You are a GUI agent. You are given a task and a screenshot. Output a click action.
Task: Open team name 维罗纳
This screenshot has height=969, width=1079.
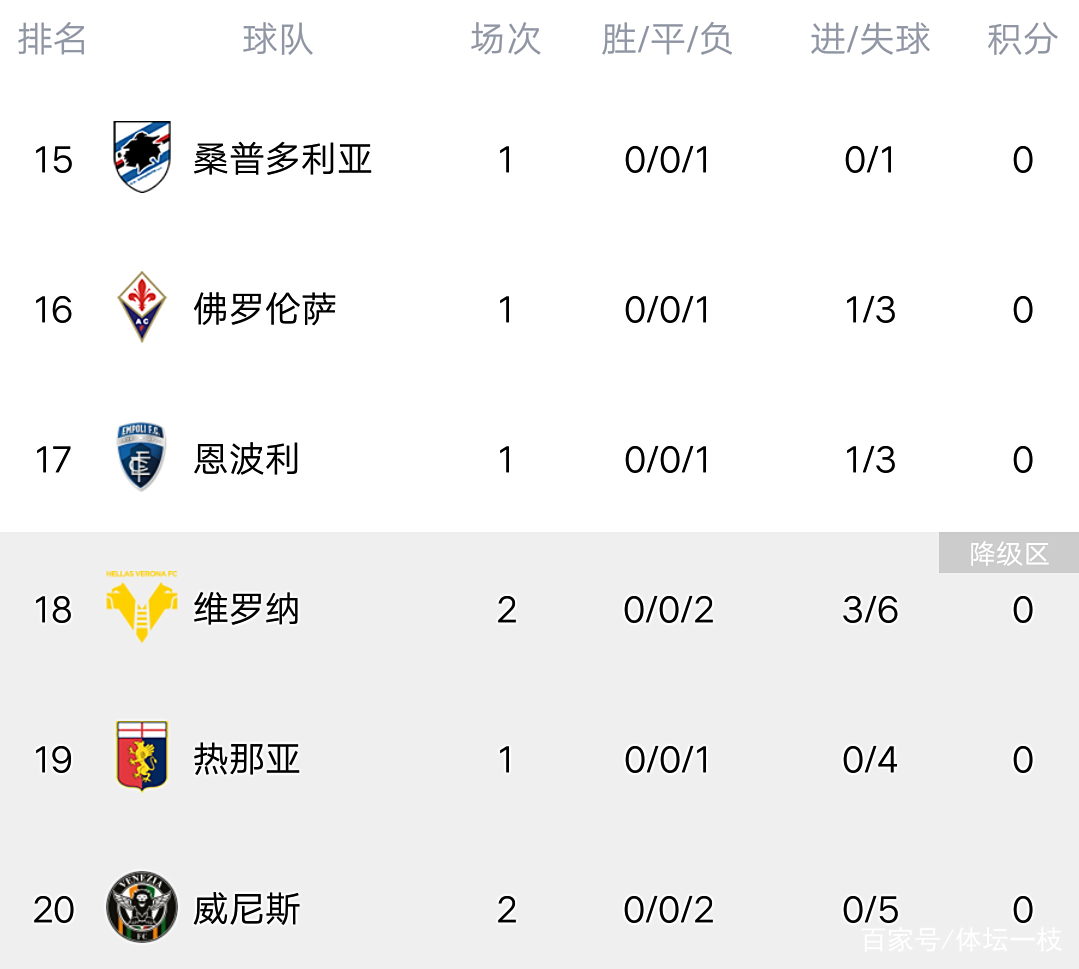(246, 609)
